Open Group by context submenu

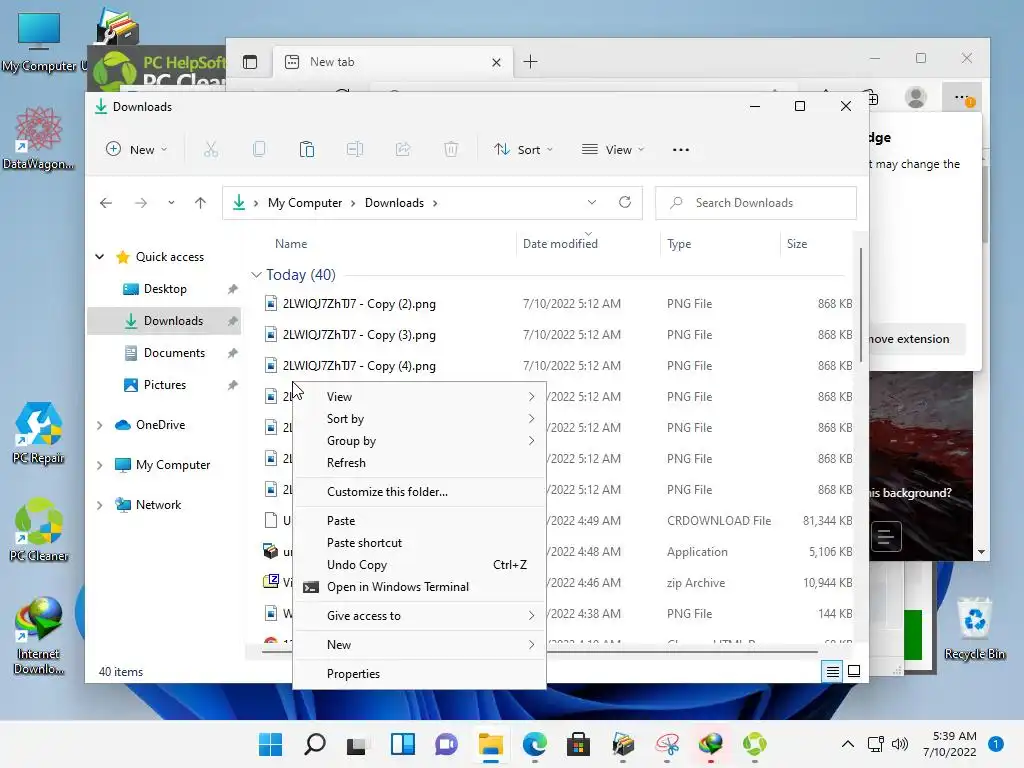pos(419,441)
